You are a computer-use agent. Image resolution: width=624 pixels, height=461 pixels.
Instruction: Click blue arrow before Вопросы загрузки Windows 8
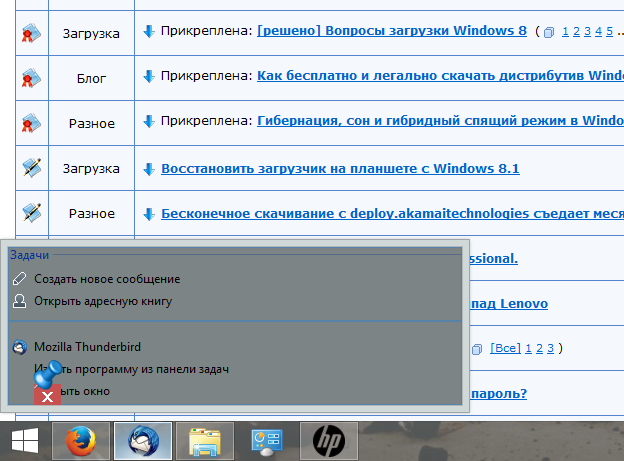(x=149, y=31)
